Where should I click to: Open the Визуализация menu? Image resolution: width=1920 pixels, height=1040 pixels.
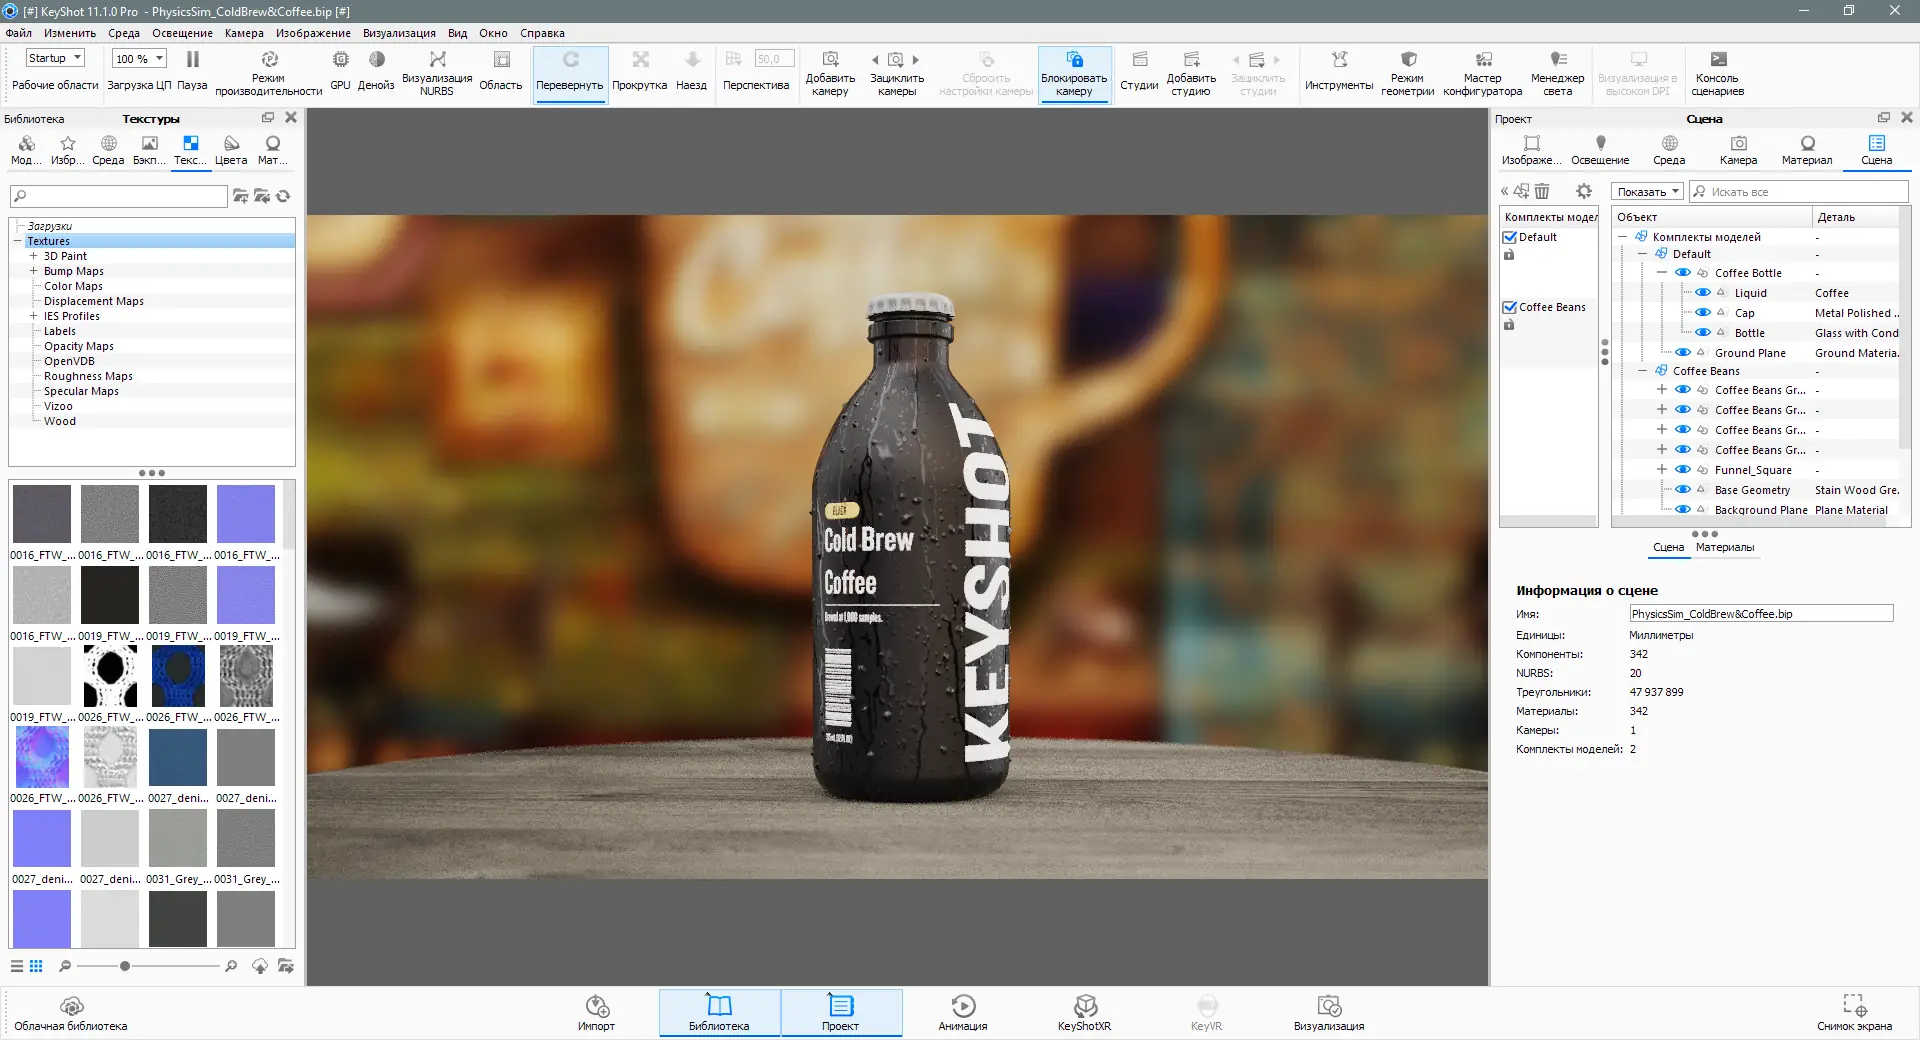pos(399,33)
